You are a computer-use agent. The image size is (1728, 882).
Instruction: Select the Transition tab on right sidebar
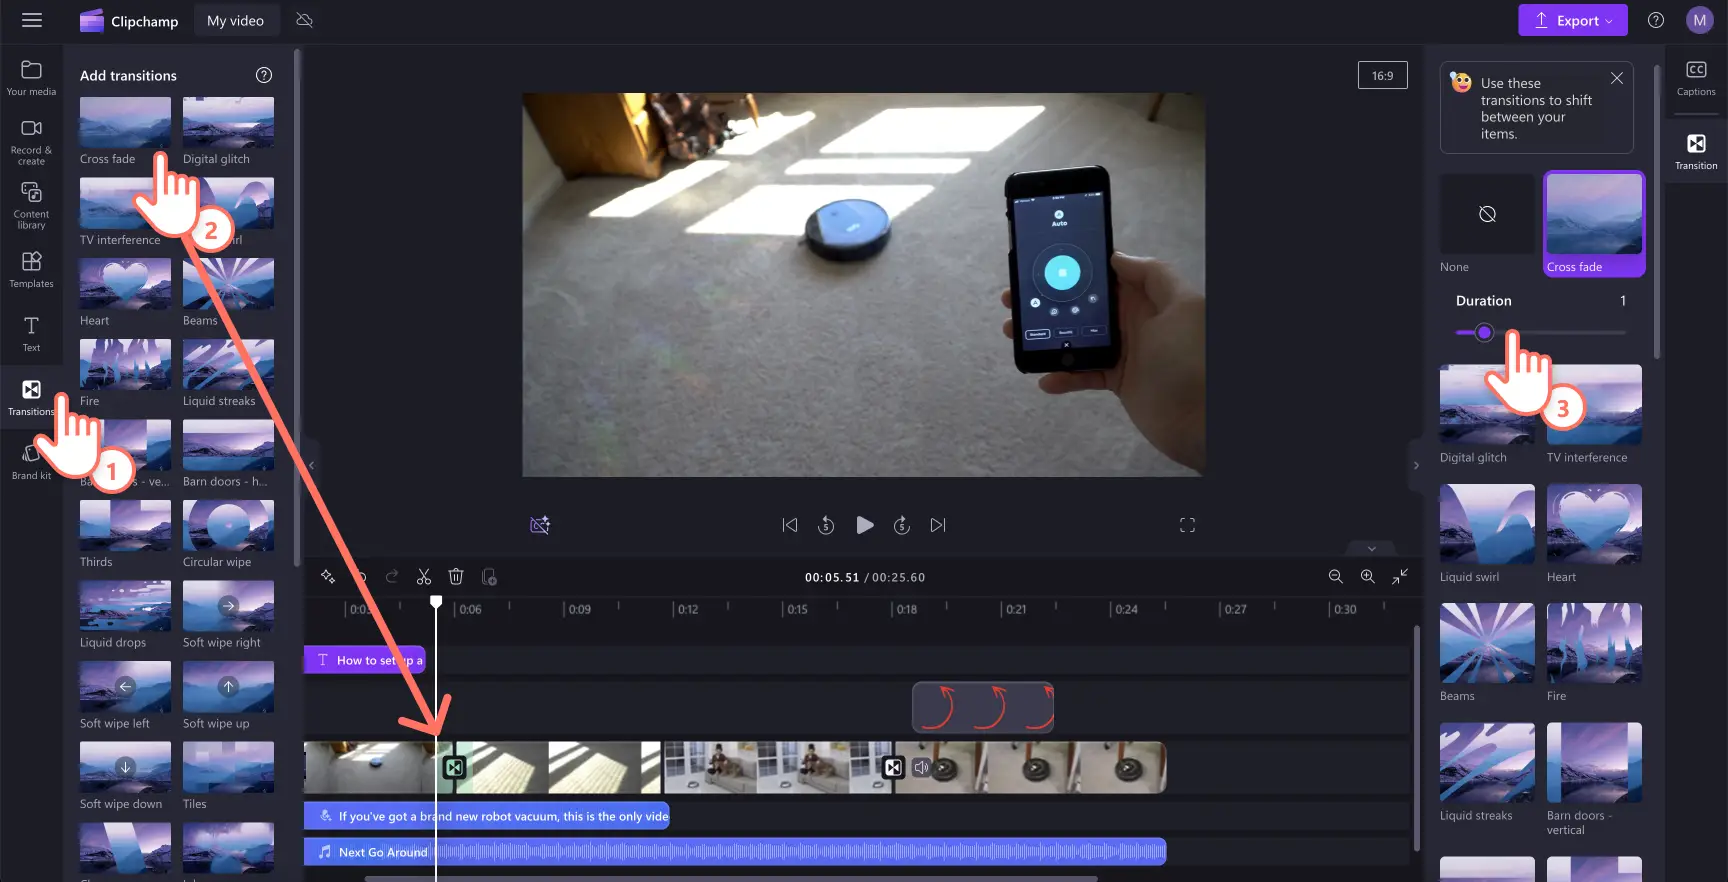point(1696,151)
